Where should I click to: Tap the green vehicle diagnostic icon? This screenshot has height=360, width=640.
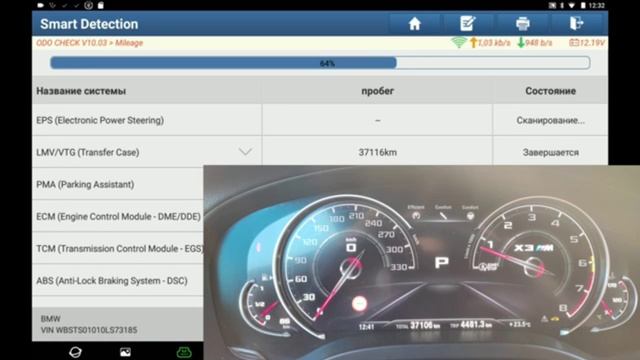pos(184,352)
